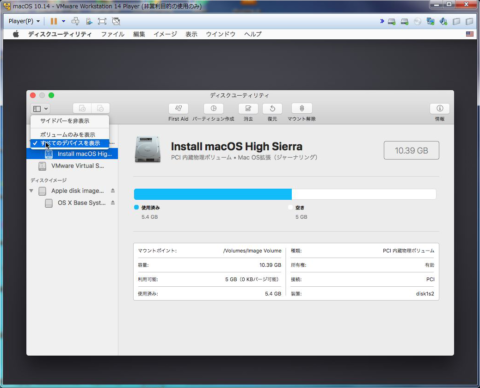The image size is (480, 388).
Task: Click the VMware fullscreen mode icon
Action: pos(102,21)
